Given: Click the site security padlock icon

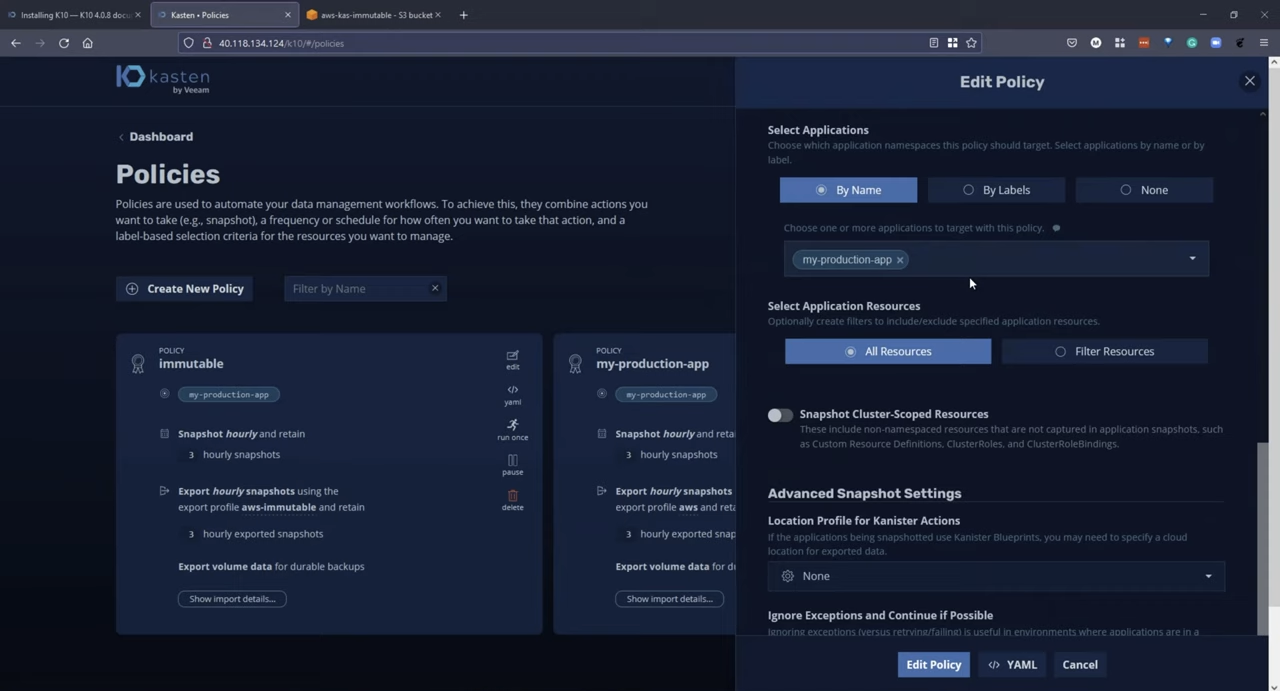Looking at the screenshot, I should (207, 43).
